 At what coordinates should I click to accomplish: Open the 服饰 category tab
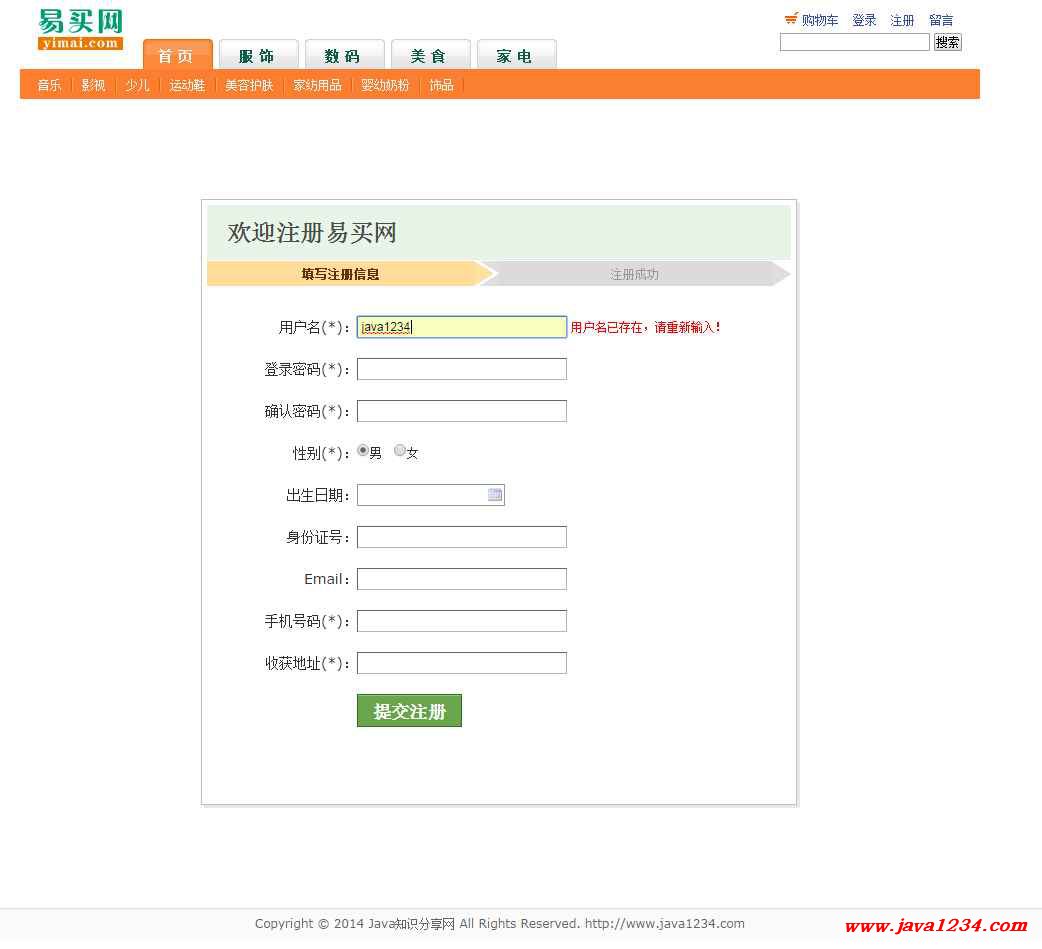pyautogui.click(x=258, y=56)
